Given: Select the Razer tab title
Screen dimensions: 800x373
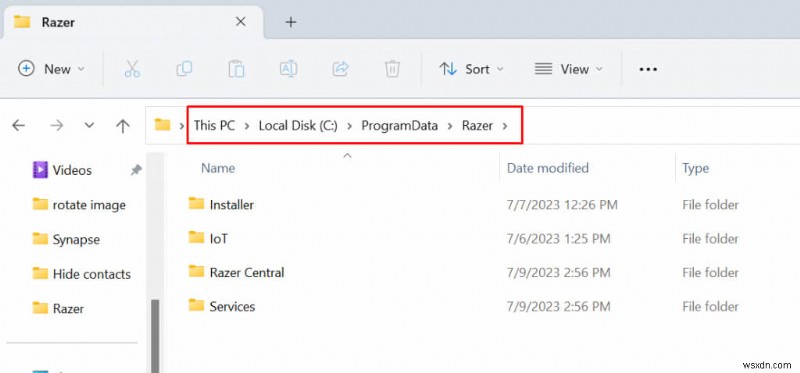Looking at the screenshot, I should click(58, 22).
